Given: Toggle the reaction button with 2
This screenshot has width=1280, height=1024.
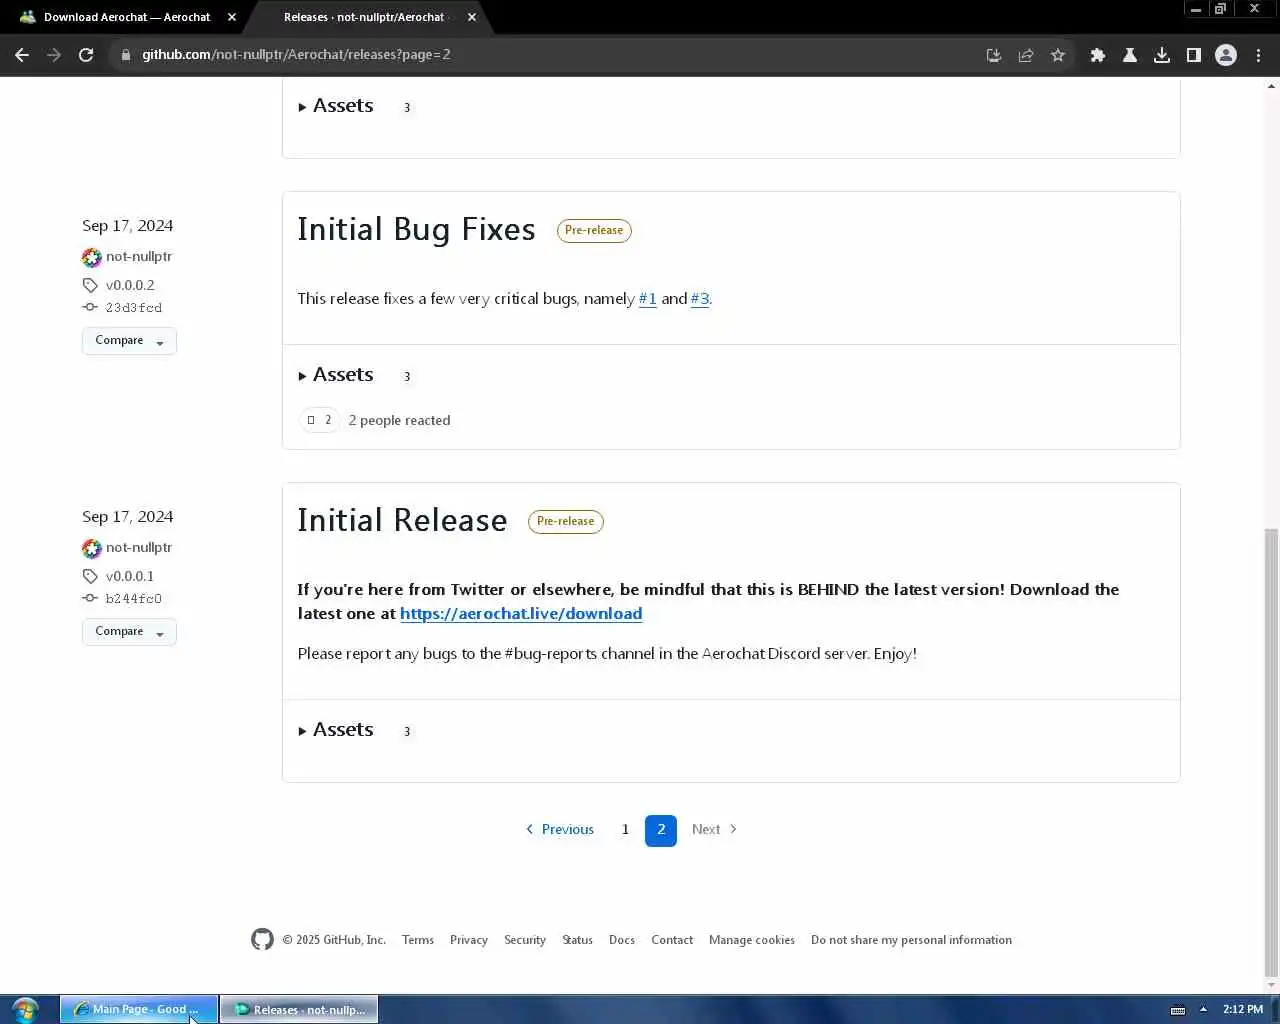Looking at the screenshot, I should (x=319, y=420).
